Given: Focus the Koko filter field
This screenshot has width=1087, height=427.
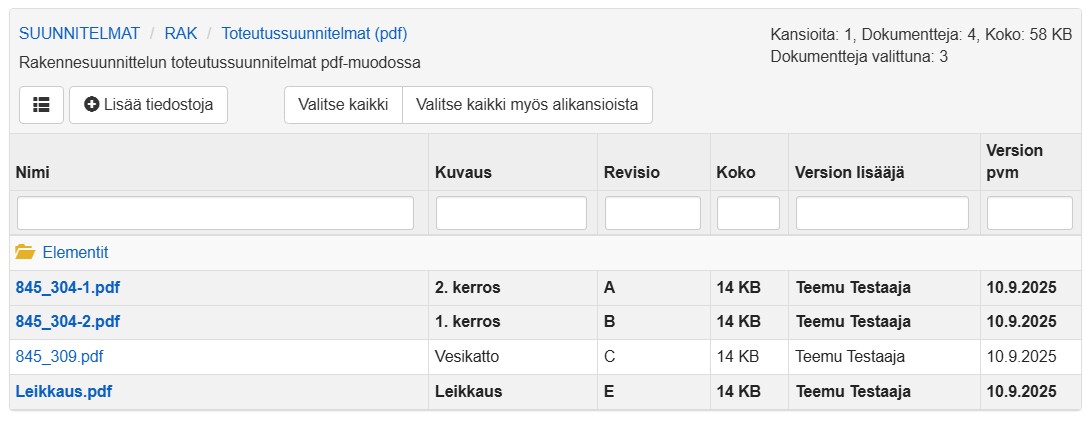Looking at the screenshot, I should pyautogui.click(x=749, y=213).
